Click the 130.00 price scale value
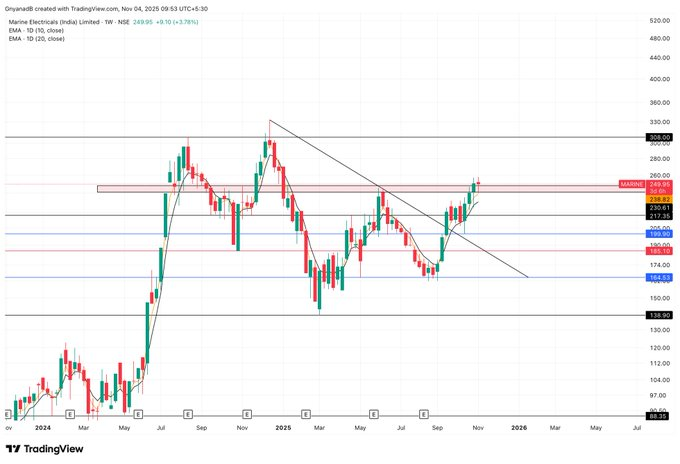Image resolution: width=680 pixels, height=464 pixels. point(660,330)
